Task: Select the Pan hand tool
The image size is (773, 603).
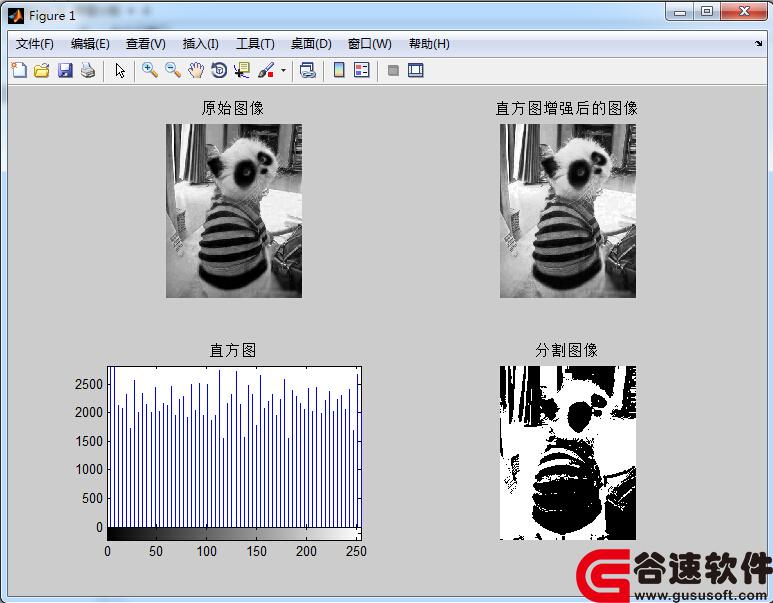Action: point(196,70)
